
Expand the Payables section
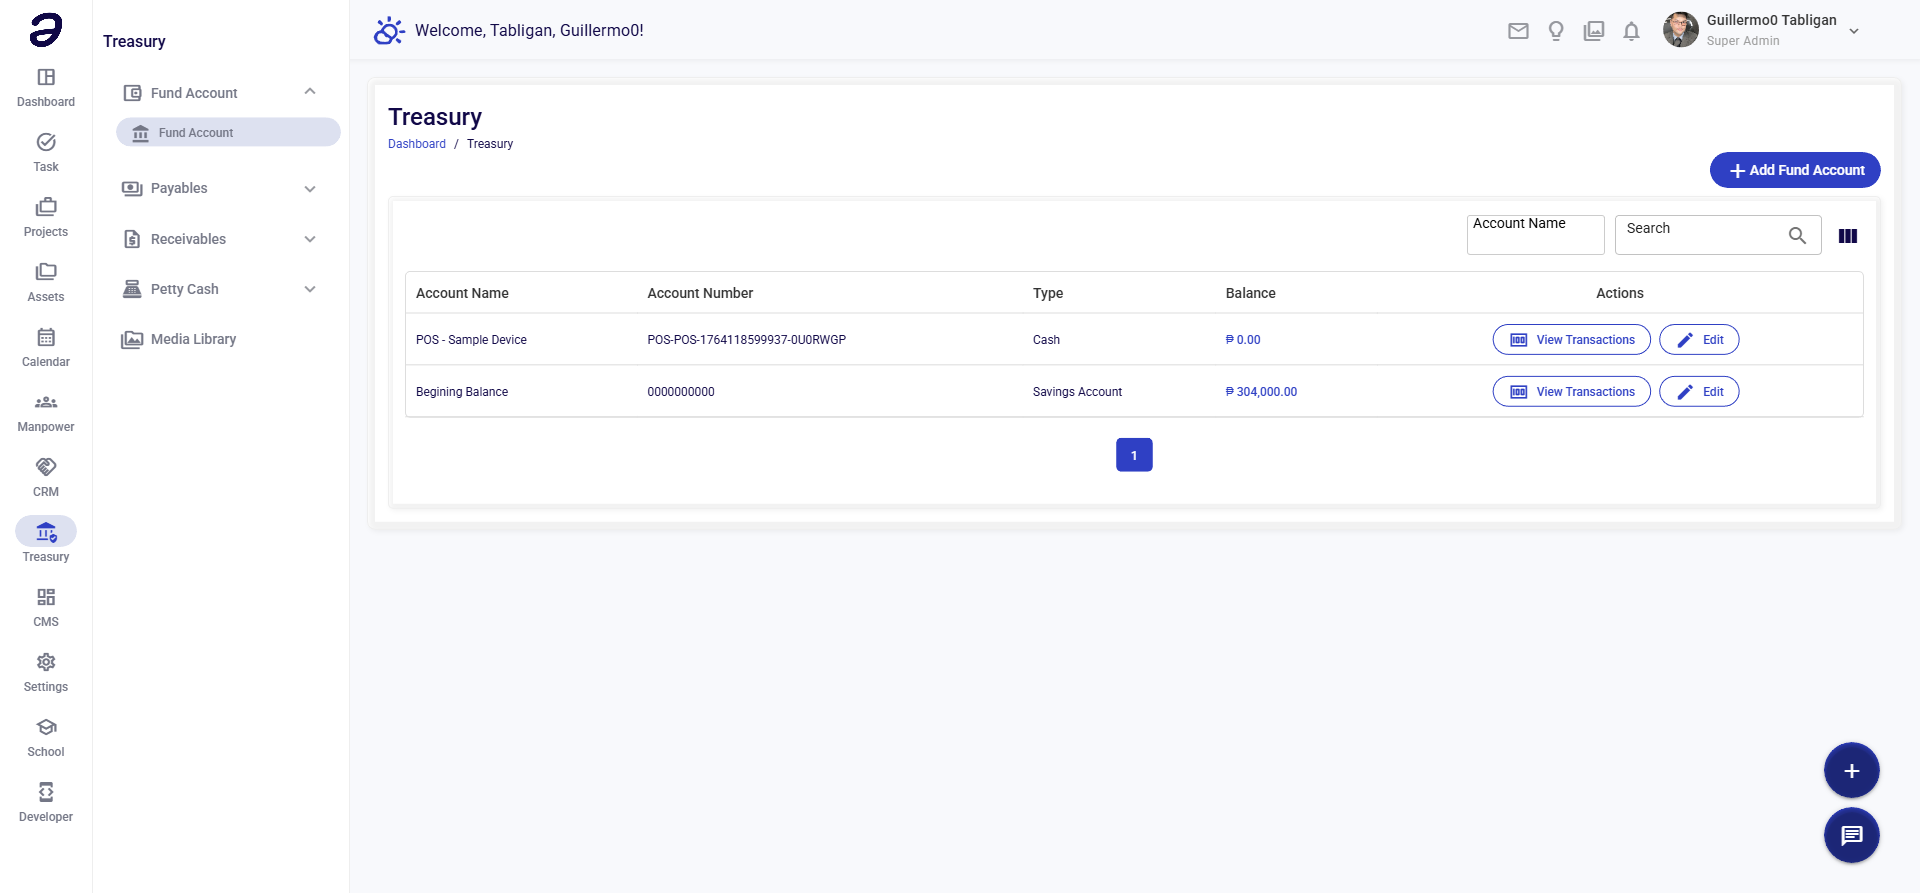coord(310,189)
